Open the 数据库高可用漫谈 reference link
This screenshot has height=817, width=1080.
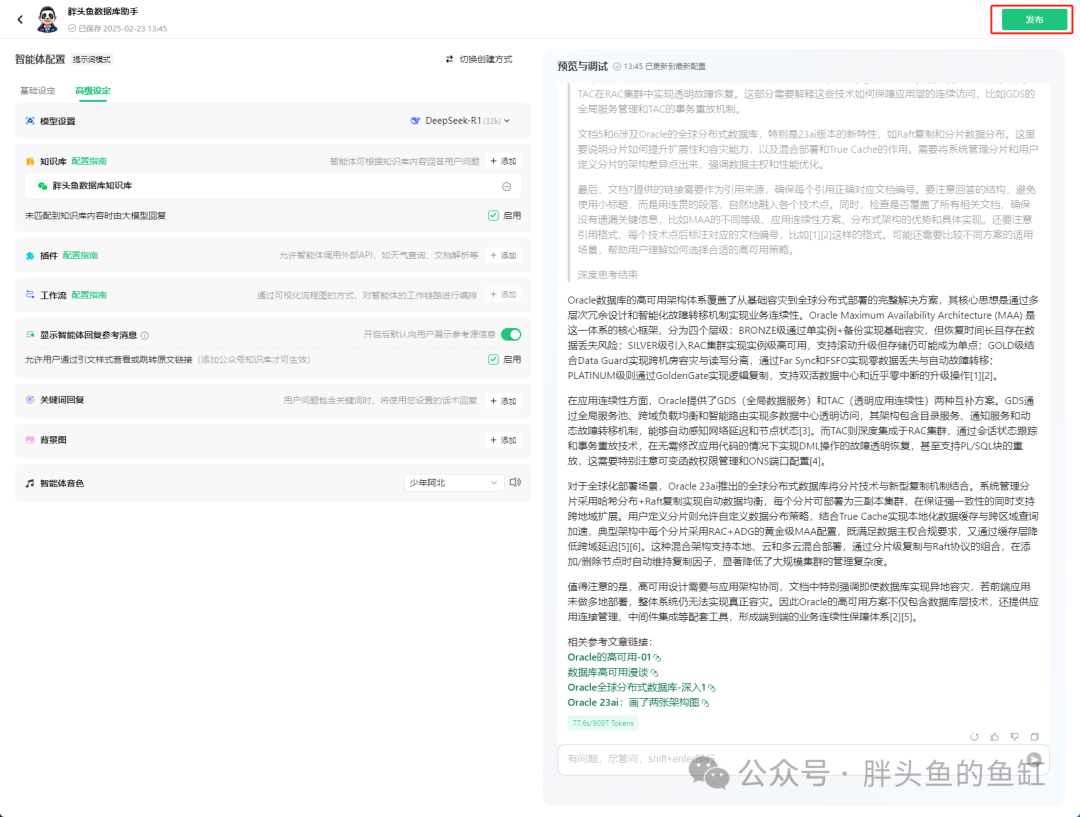[x=612, y=672]
